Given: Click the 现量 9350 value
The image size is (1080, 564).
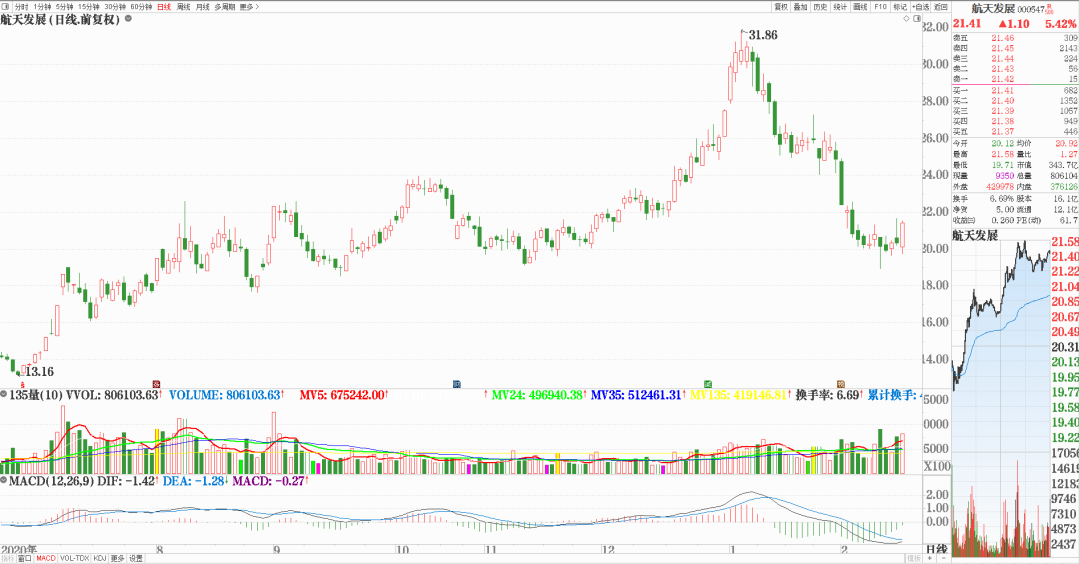Looking at the screenshot, I should click(1004, 176).
